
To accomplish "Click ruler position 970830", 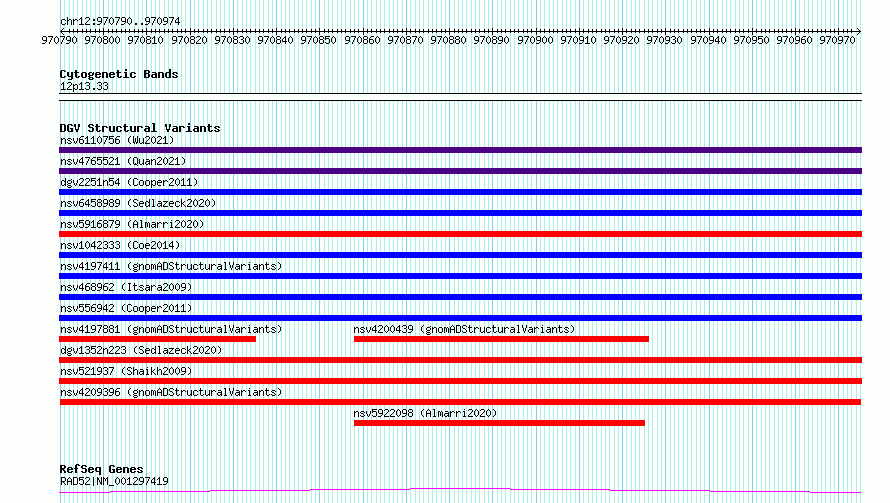I will 233,40.
